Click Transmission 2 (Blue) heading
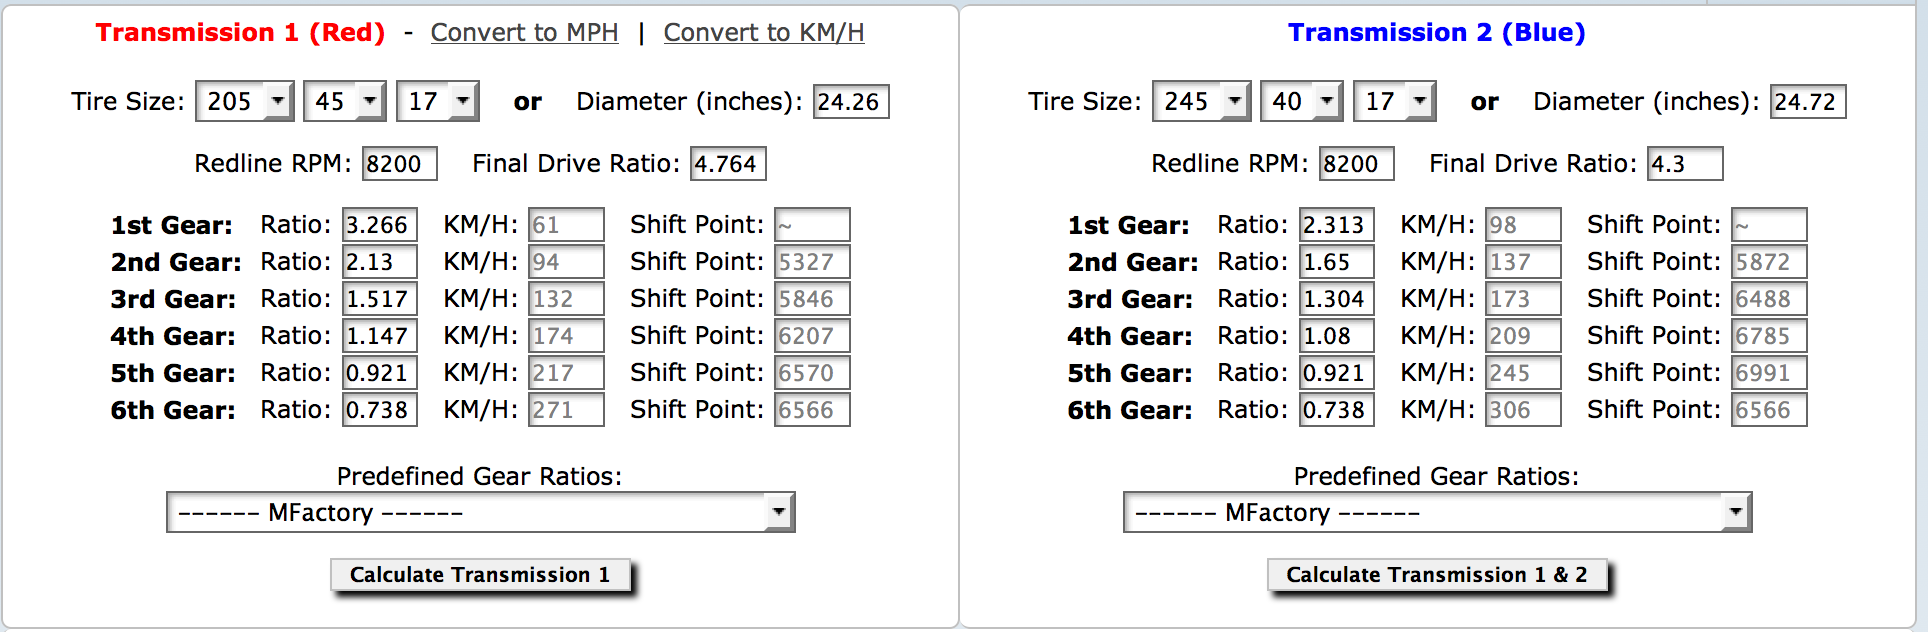1928x632 pixels. coord(1437,33)
